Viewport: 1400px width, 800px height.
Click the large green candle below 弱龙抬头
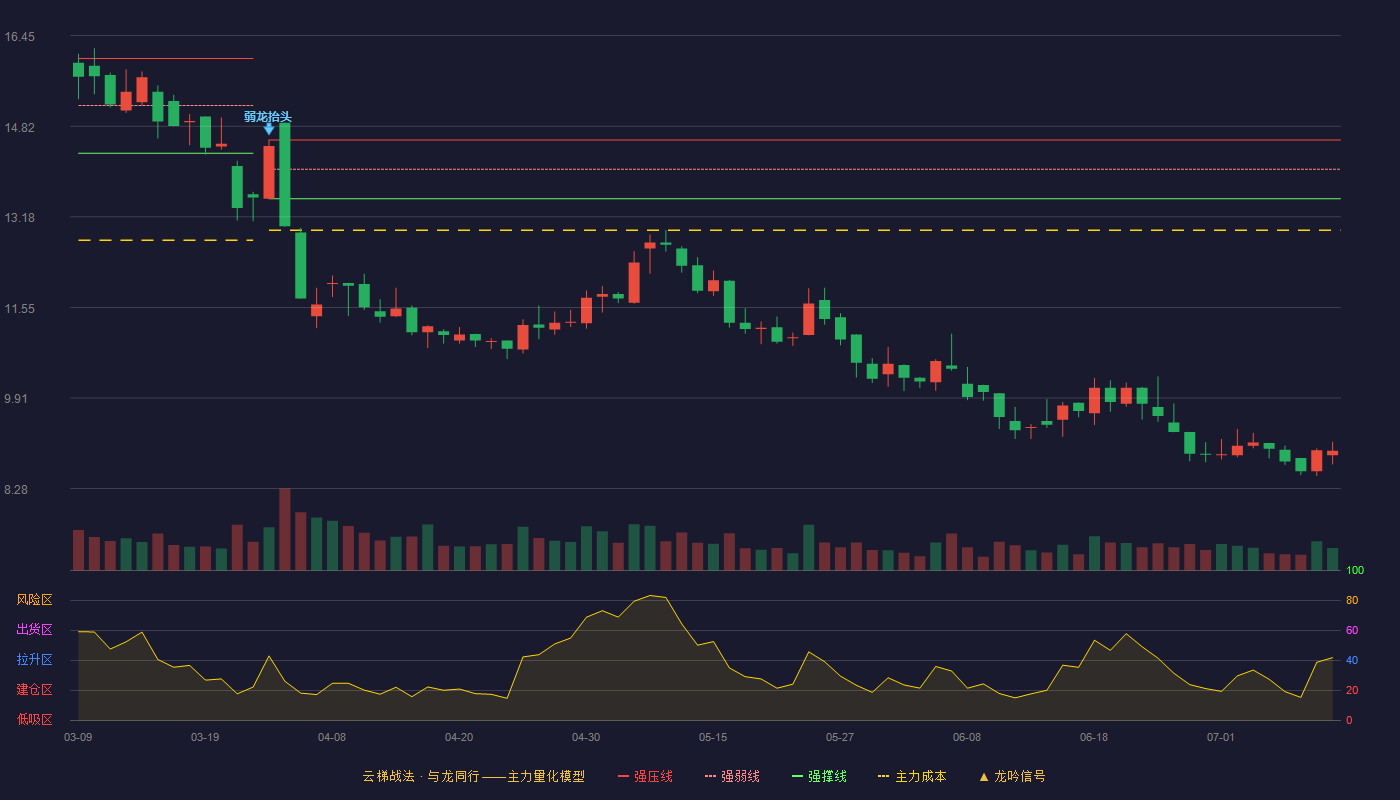click(285, 174)
